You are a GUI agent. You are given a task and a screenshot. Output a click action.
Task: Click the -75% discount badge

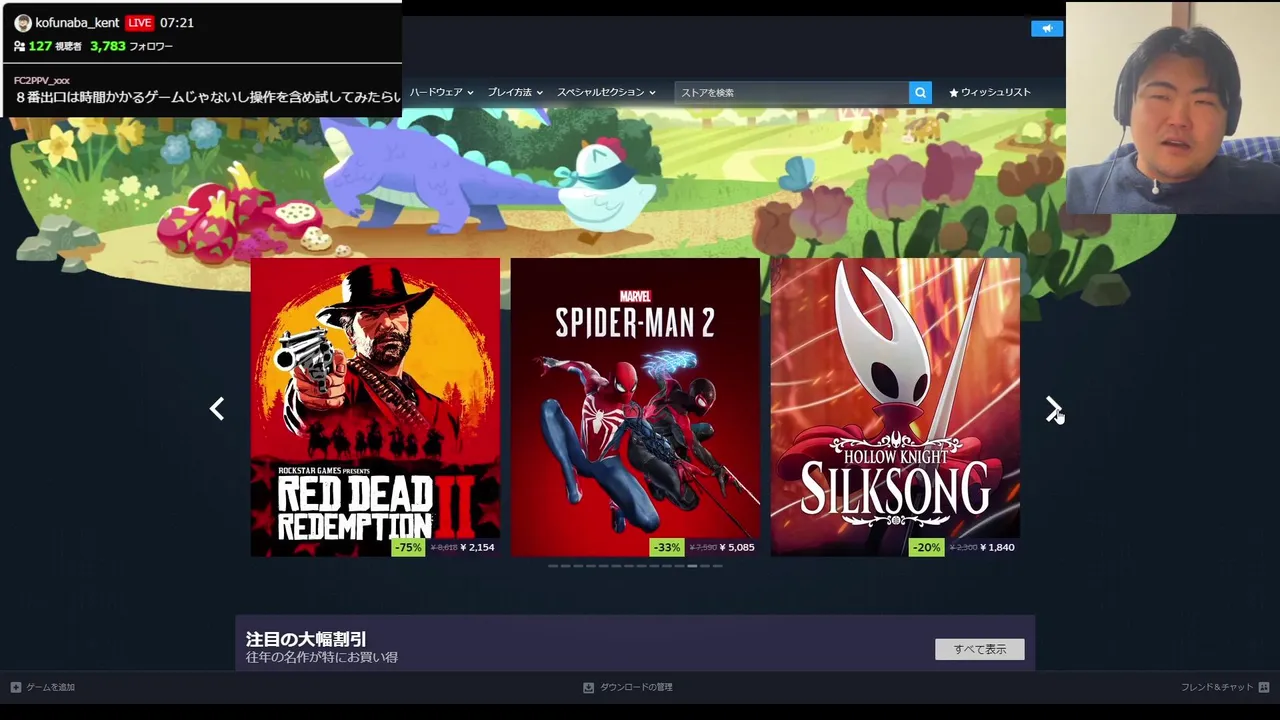pos(408,547)
